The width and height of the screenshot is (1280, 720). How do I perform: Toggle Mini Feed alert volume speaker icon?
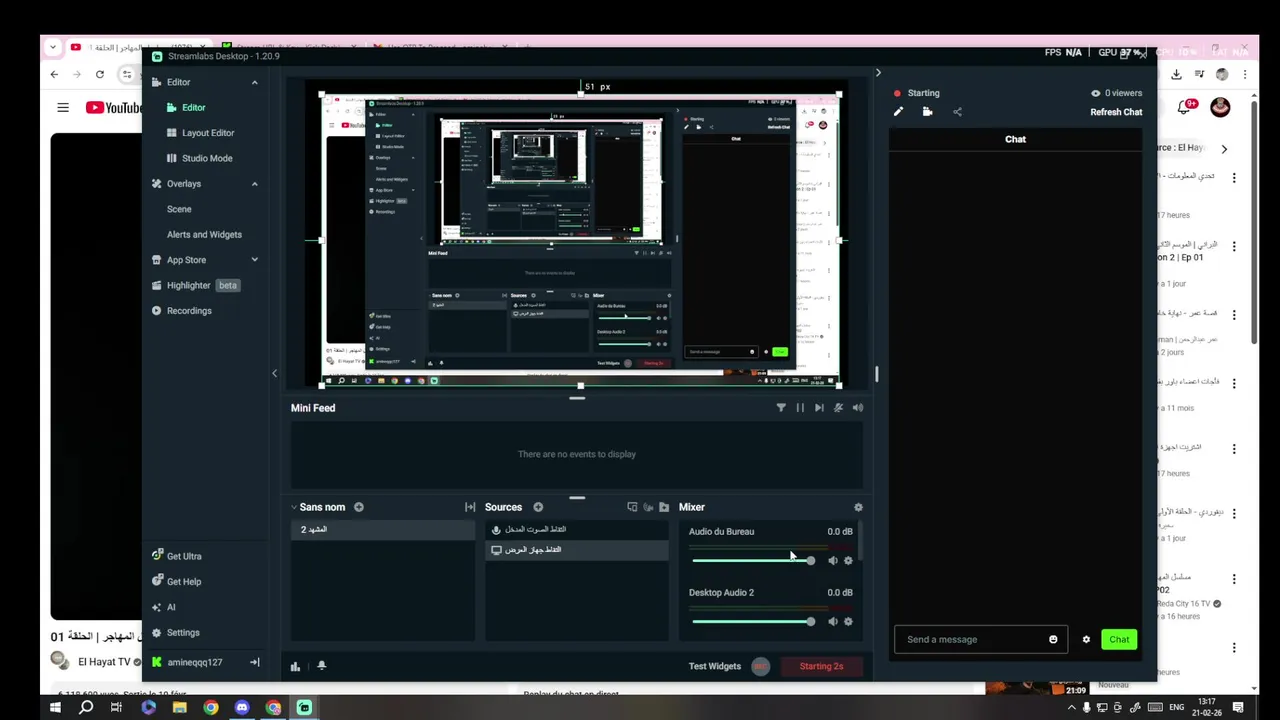tap(857, 408)
